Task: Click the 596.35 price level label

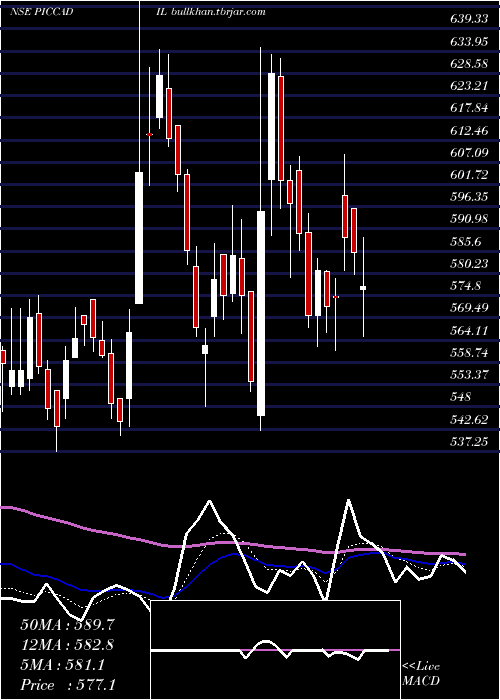Action: [469, 197]
